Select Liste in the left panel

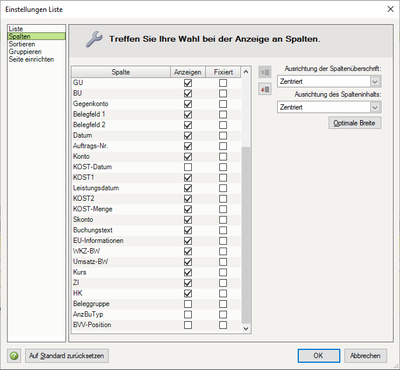tap(37, 29)
